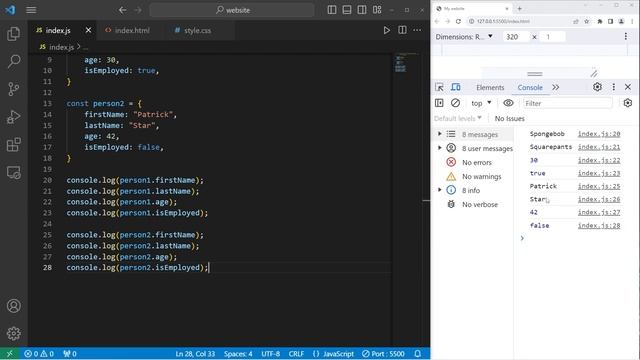The image size is (640, 360).
Task: Open the Source Control view
Action: (x=13, y=89)
